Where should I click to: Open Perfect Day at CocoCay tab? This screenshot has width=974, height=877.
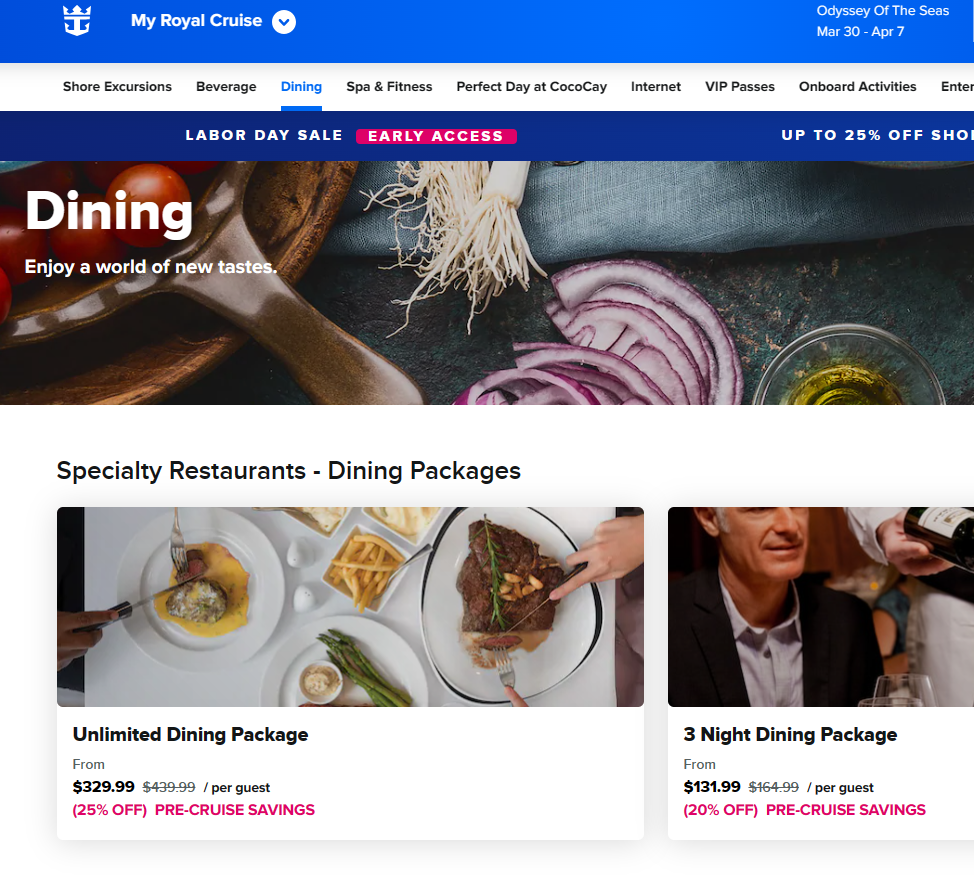click(531, 86)
